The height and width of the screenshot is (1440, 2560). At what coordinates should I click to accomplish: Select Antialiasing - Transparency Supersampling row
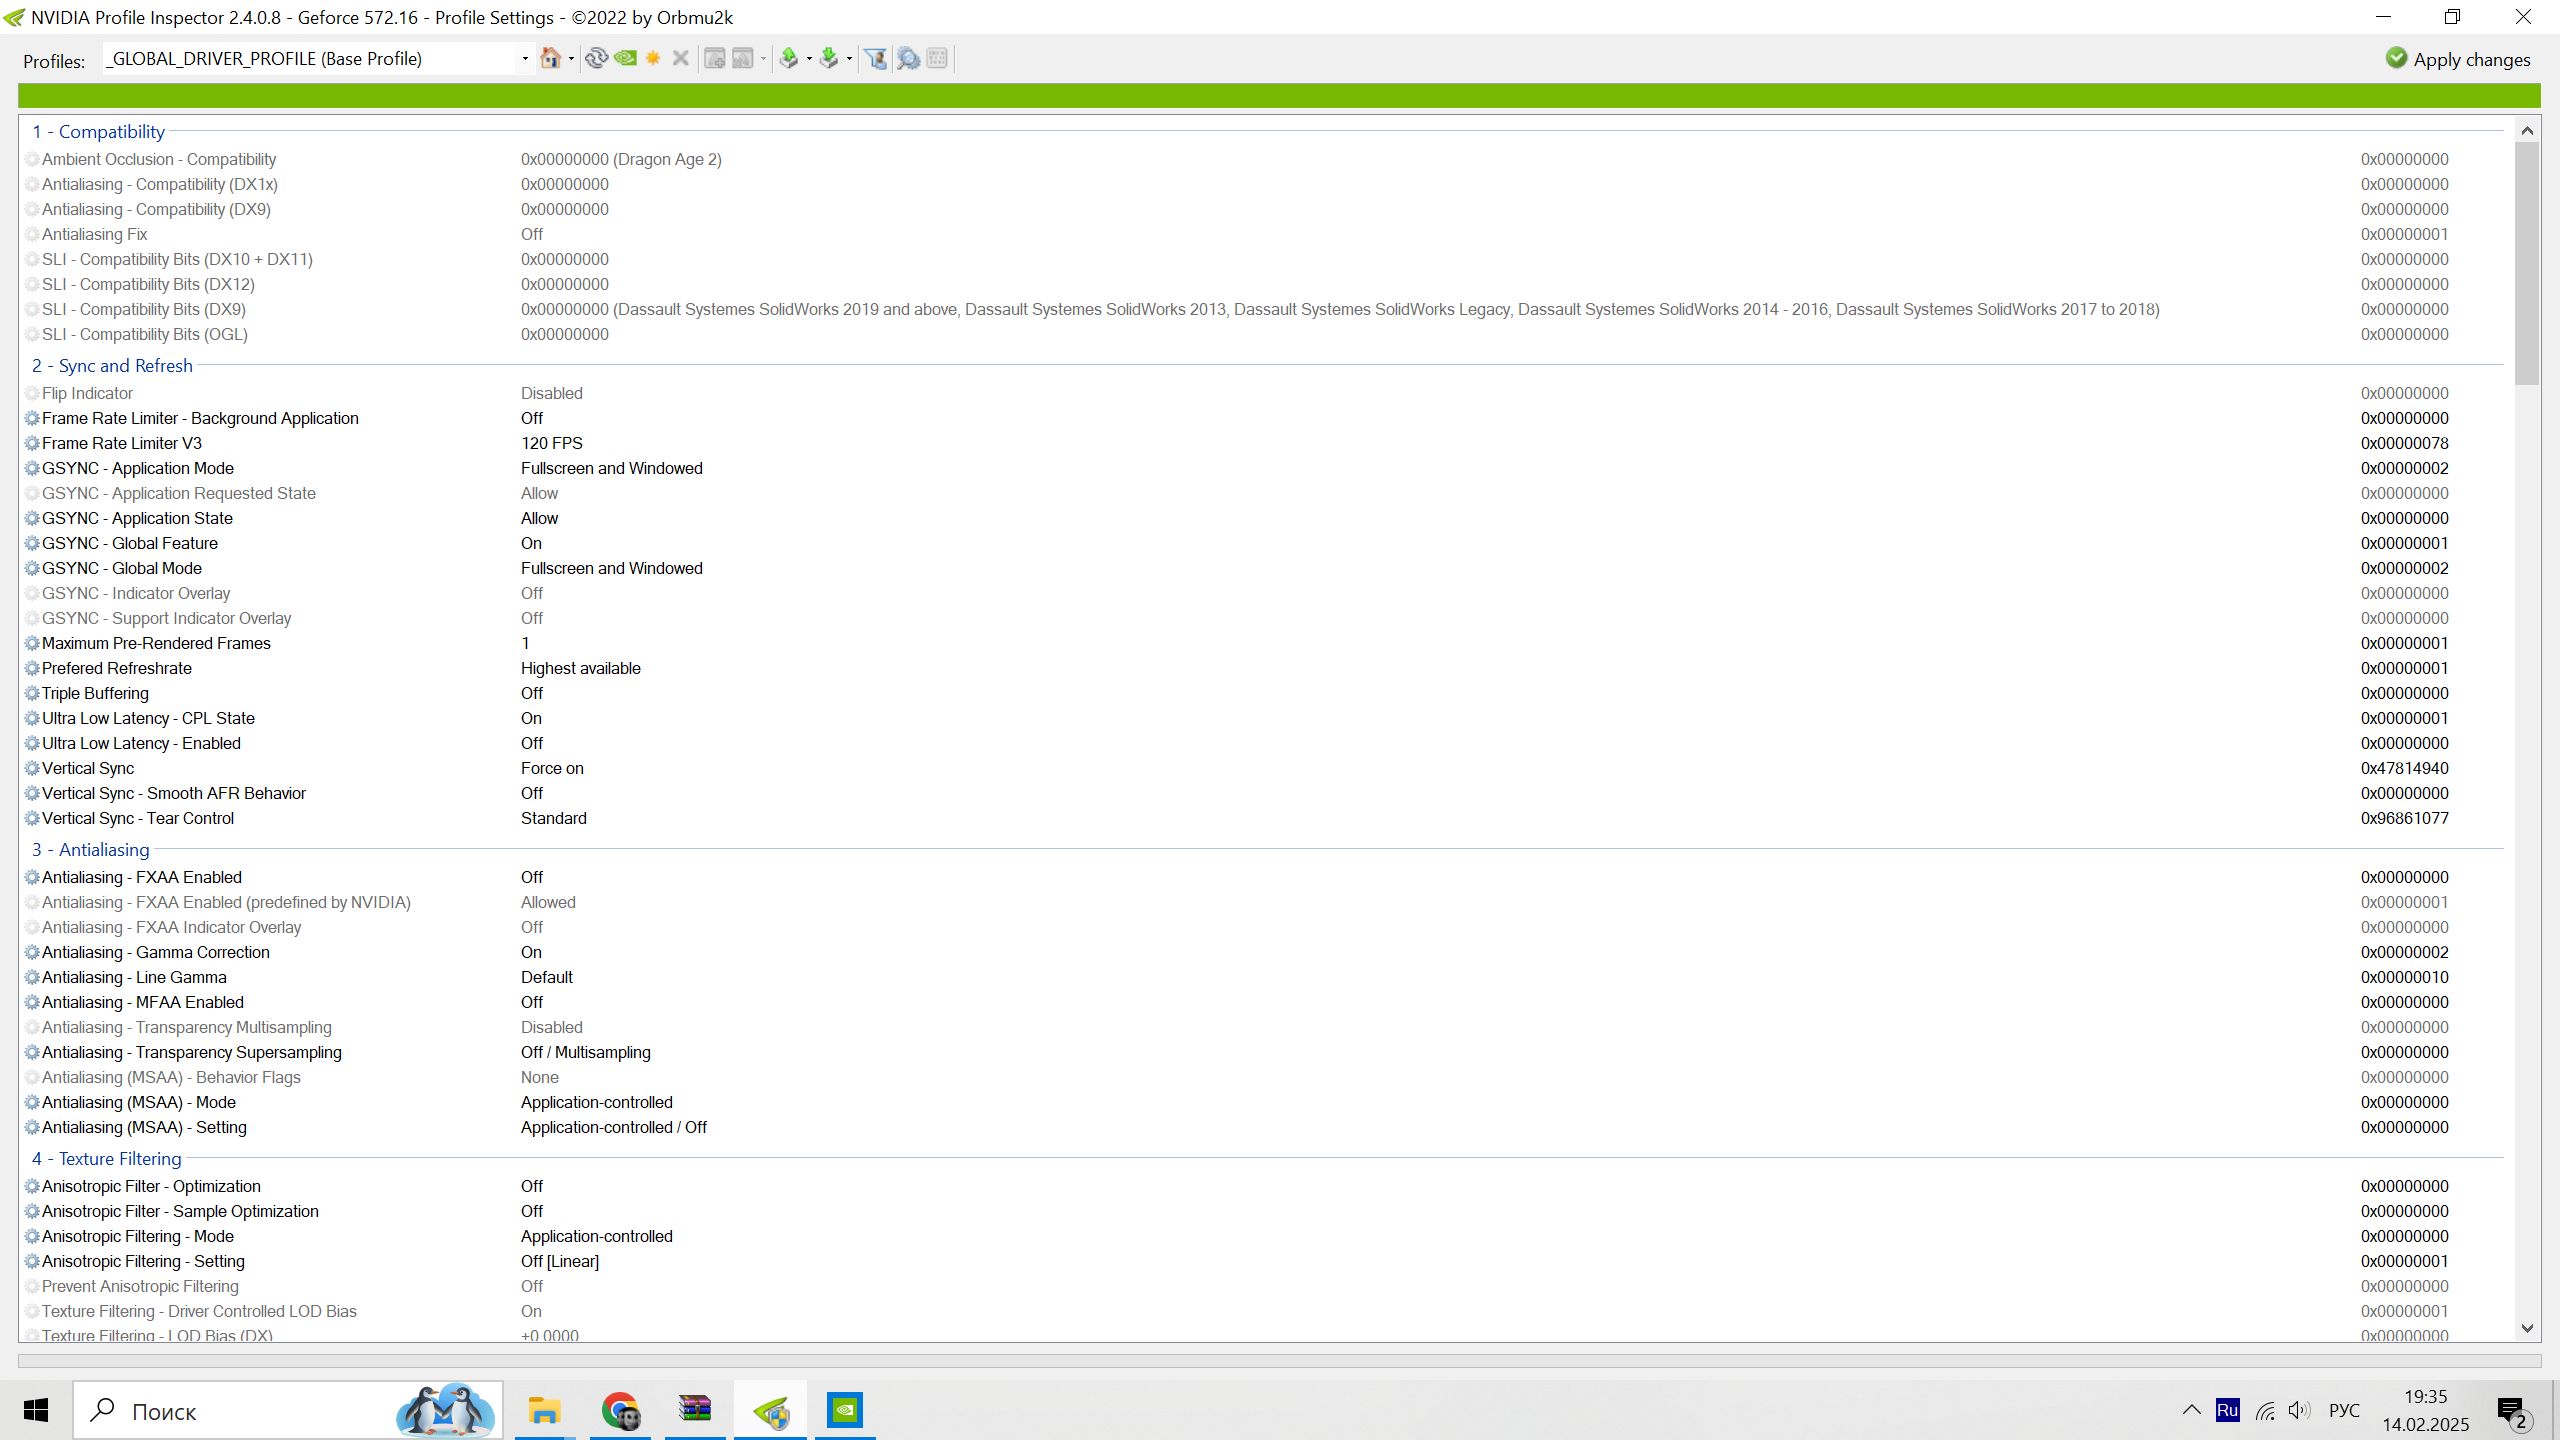pyautogui.click(x=1264, y=1052)
